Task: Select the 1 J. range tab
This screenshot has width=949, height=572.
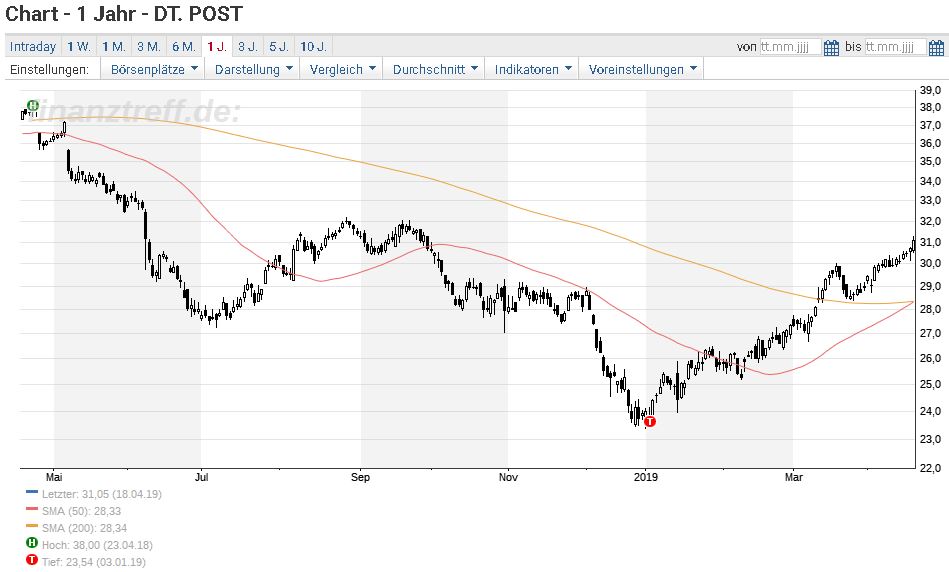Action: click(x=217, y=47)
